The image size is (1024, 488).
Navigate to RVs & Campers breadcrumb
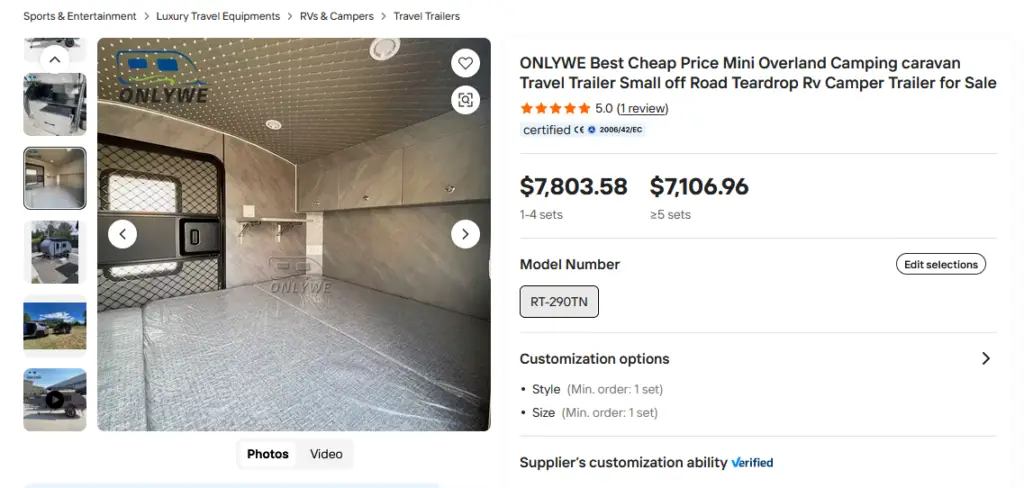click(337, 16)
